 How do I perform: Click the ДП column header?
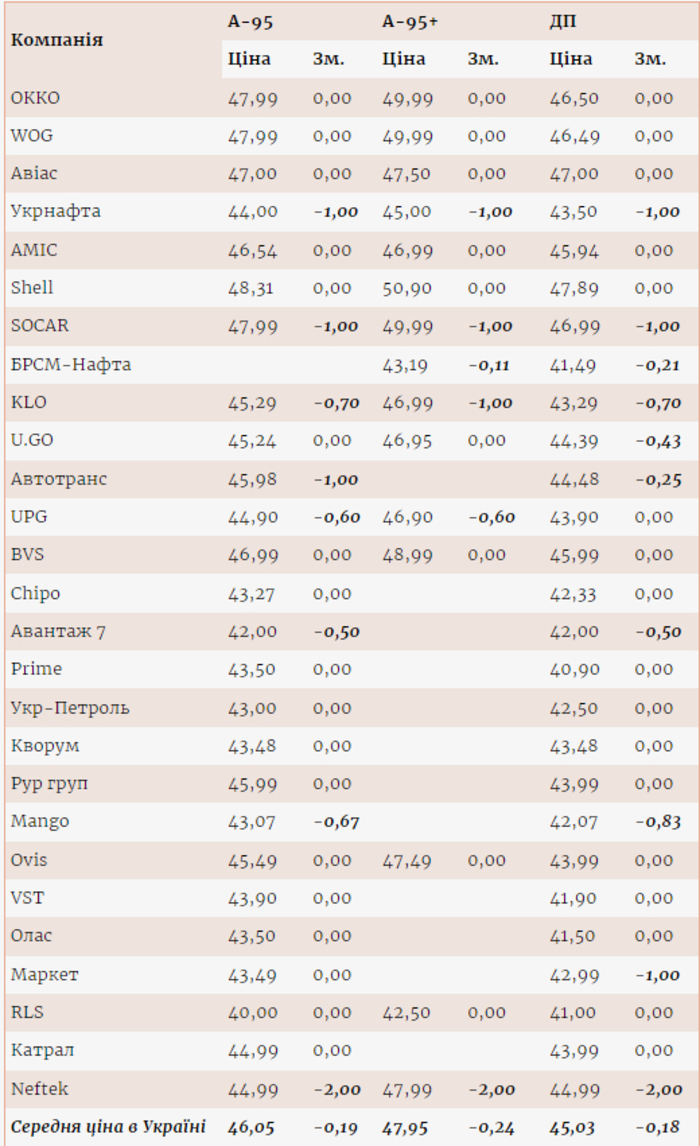point(562,21)
